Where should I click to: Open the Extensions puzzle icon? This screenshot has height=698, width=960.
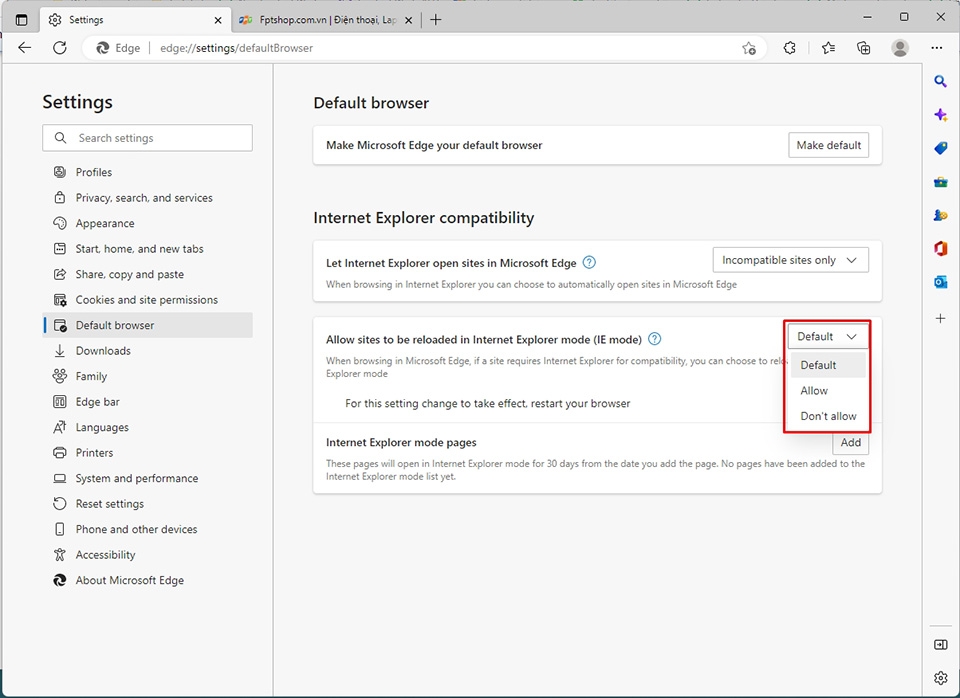(x=790, y=48)
